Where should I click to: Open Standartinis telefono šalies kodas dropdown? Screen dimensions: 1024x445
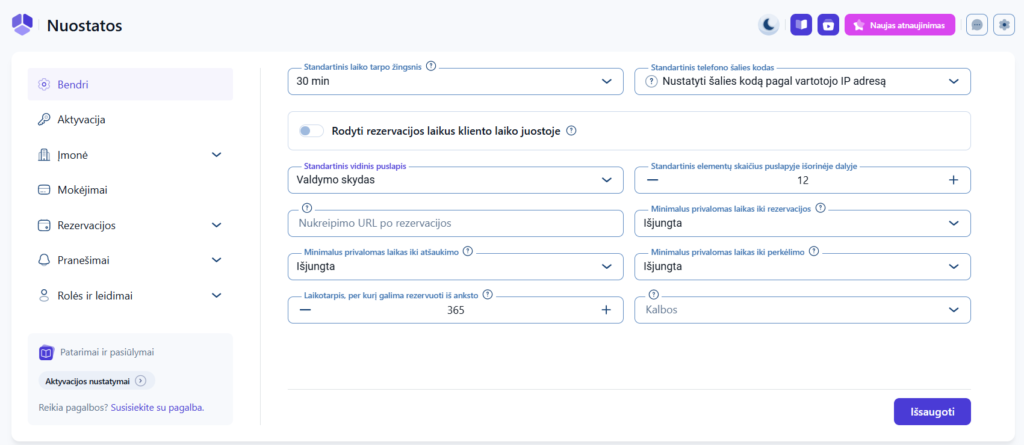point(802,82)
